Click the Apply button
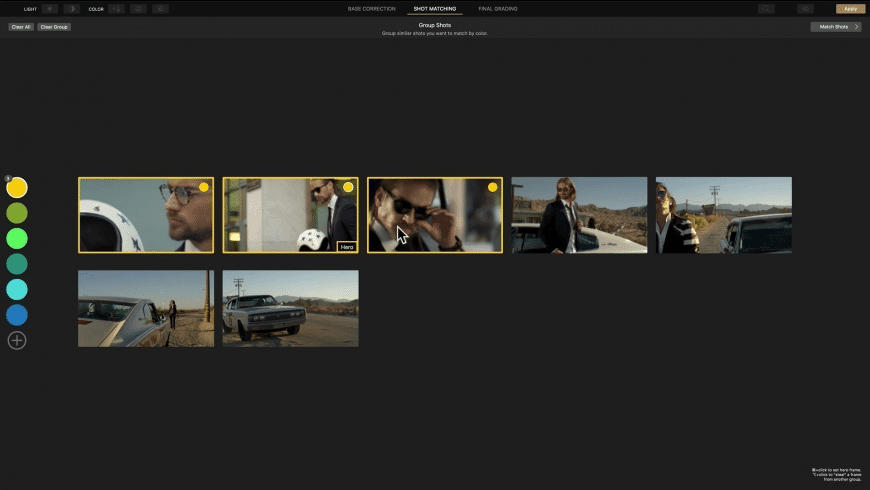870x490 pixels. click(850, 8)
